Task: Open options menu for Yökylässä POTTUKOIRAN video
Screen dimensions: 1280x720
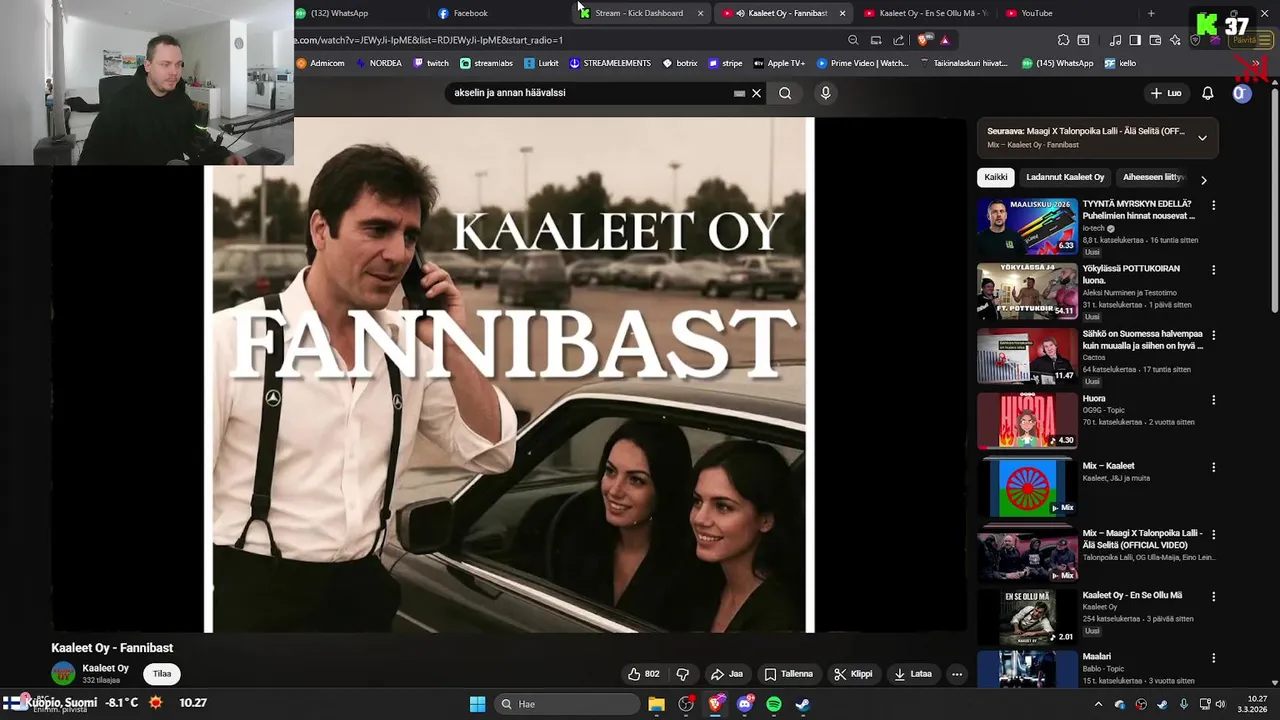Action: pyautogui.click(x=1214, y=270)
